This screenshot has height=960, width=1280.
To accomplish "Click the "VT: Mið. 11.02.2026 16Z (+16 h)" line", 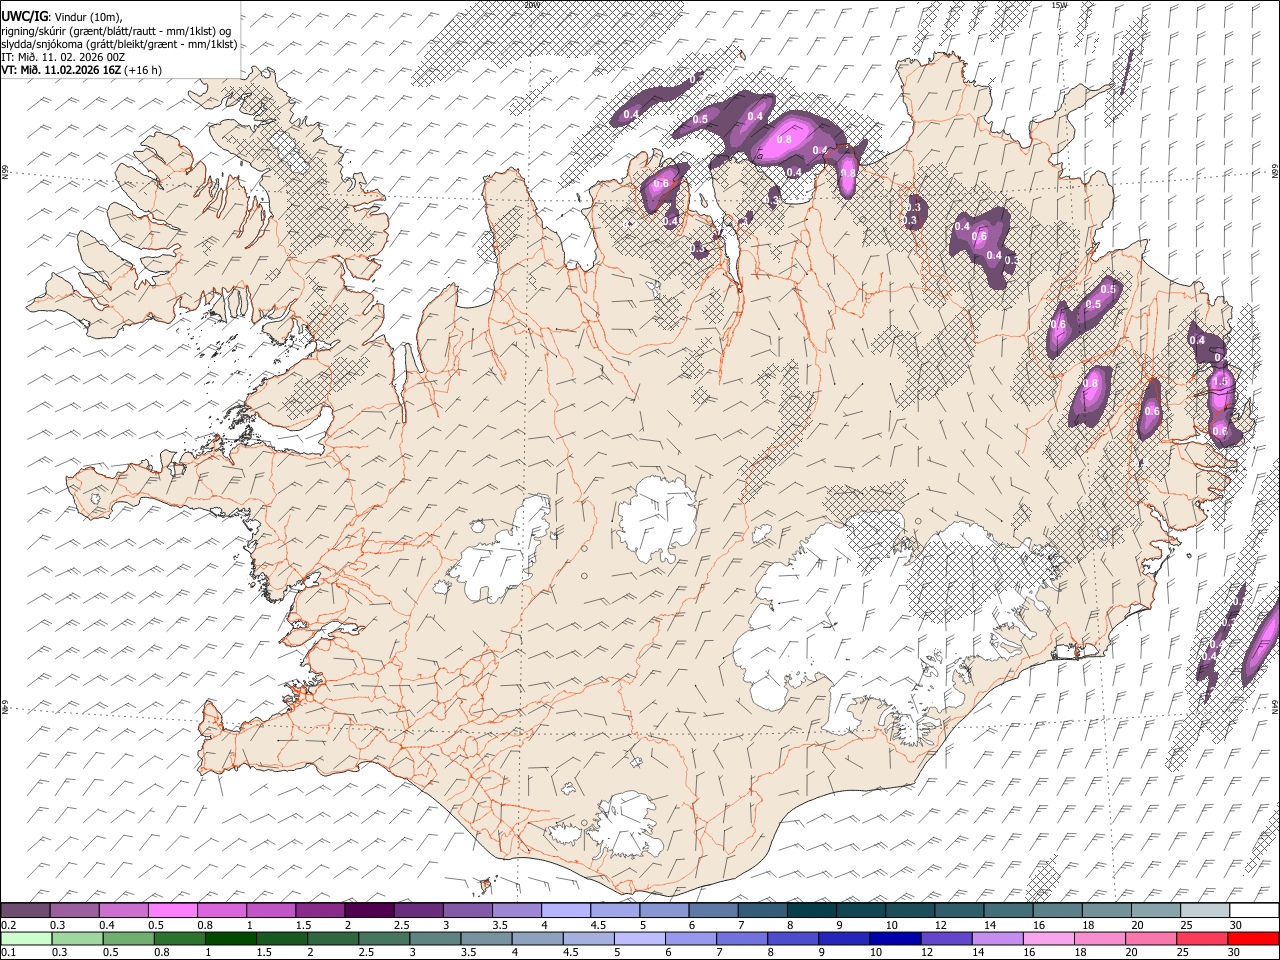I will point(81,70).
